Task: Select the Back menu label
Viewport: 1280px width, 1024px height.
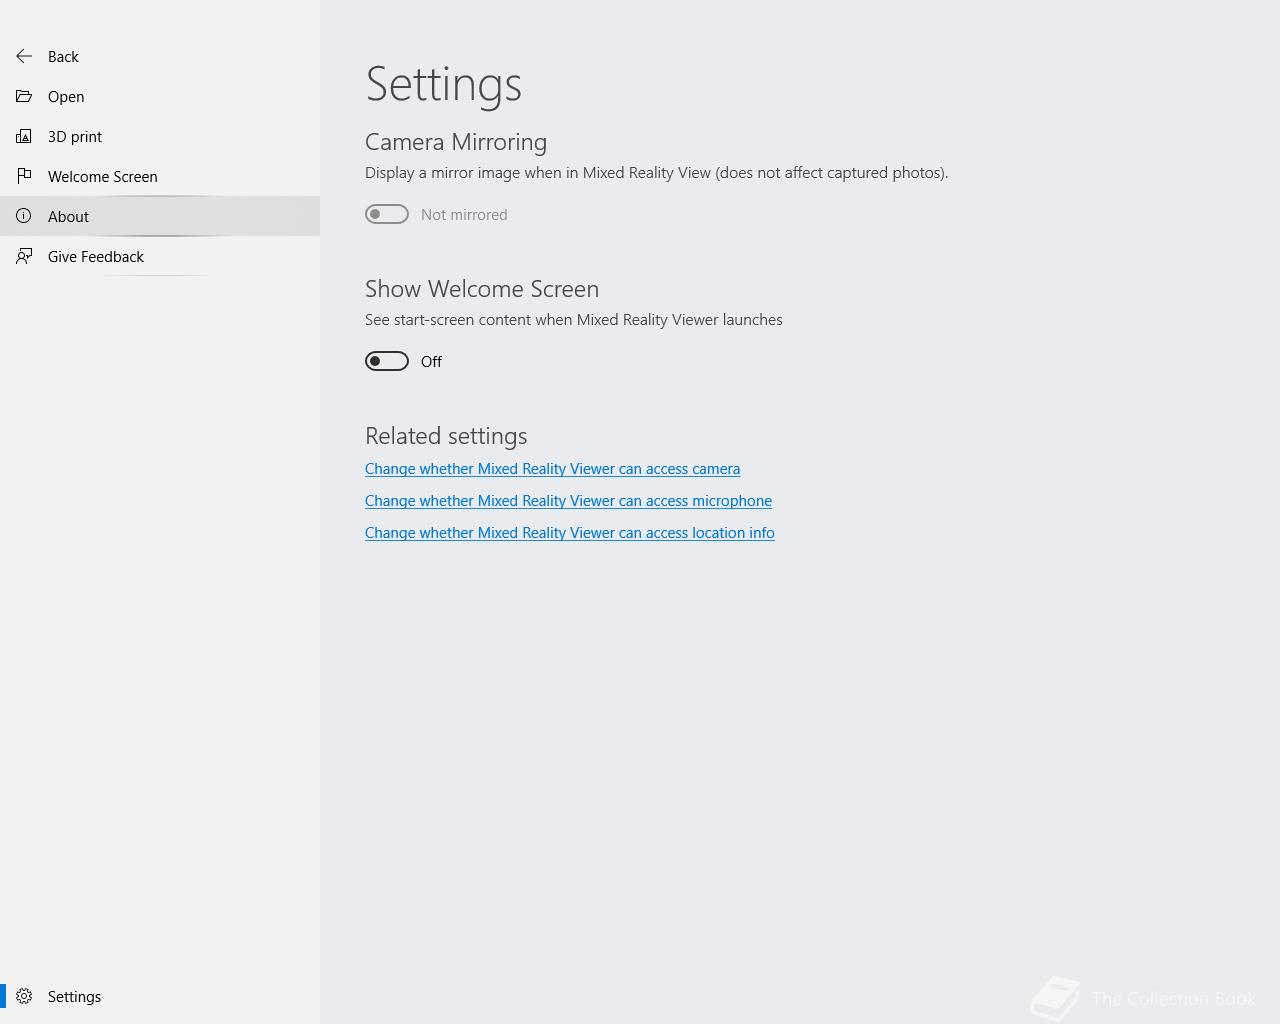Action: 63,57
